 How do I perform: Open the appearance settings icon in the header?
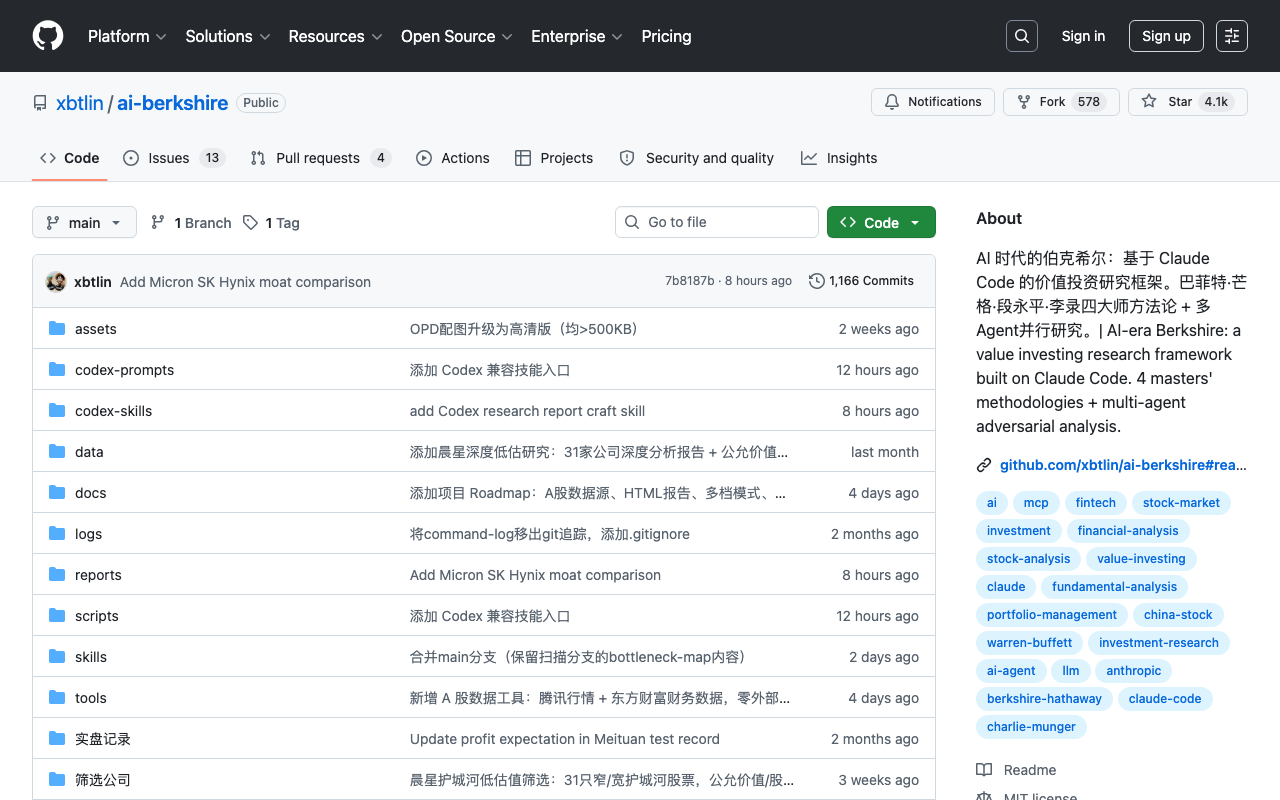1232,36
